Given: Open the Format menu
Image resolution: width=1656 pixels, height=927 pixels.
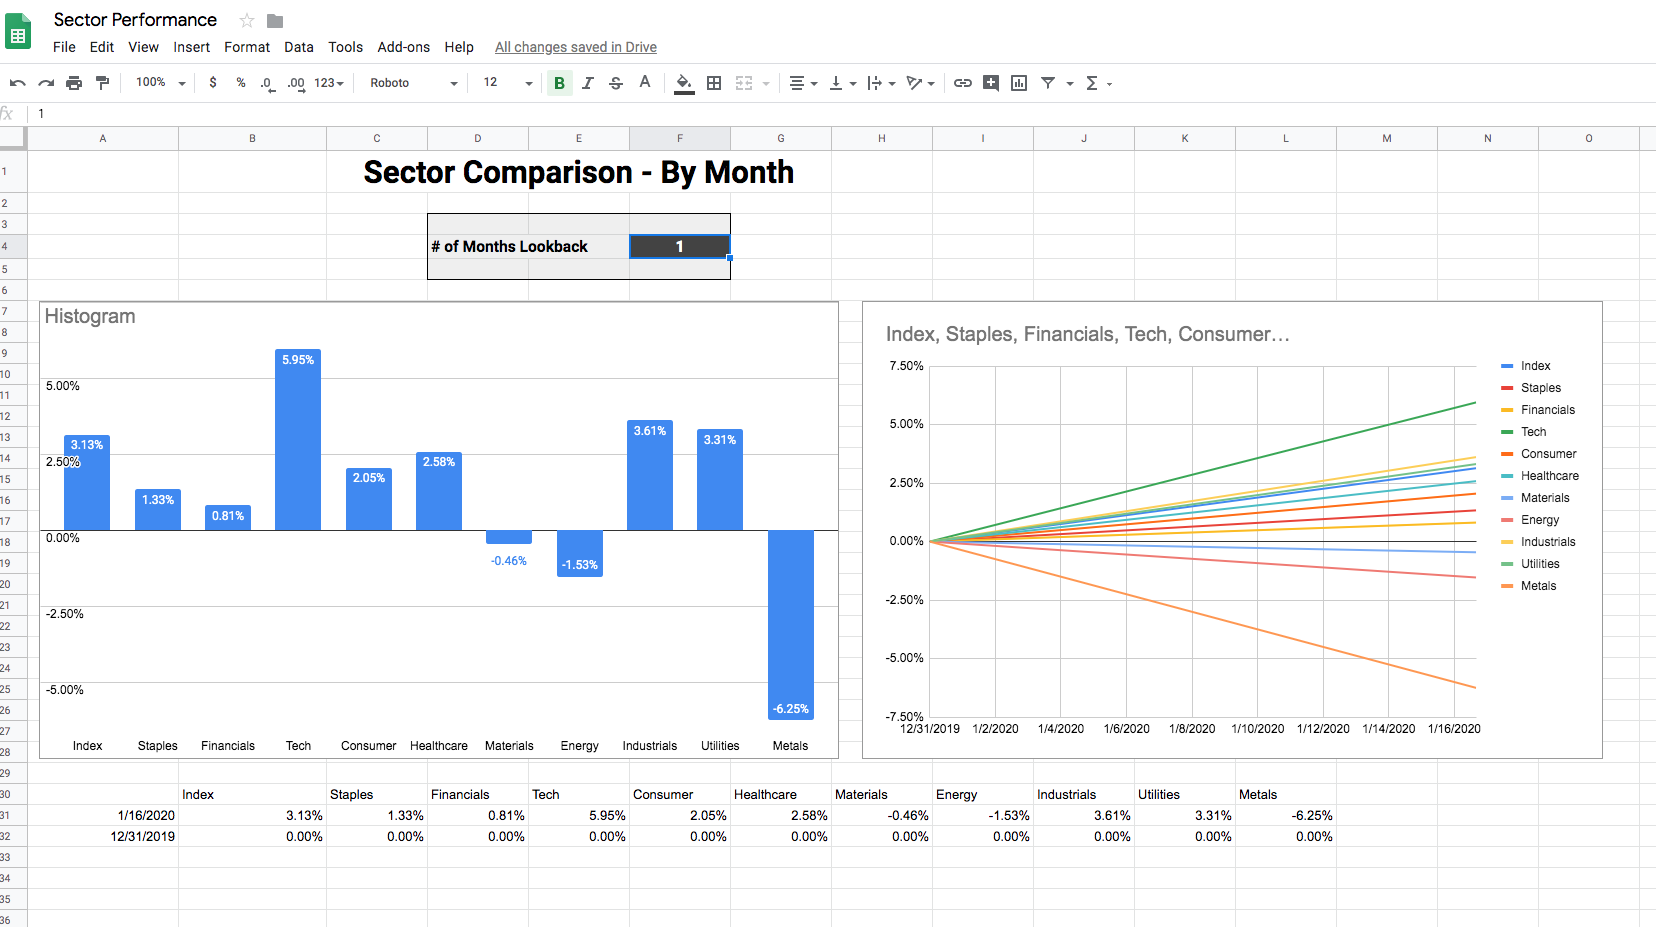Looking at the screenshot, I should 247,47.
